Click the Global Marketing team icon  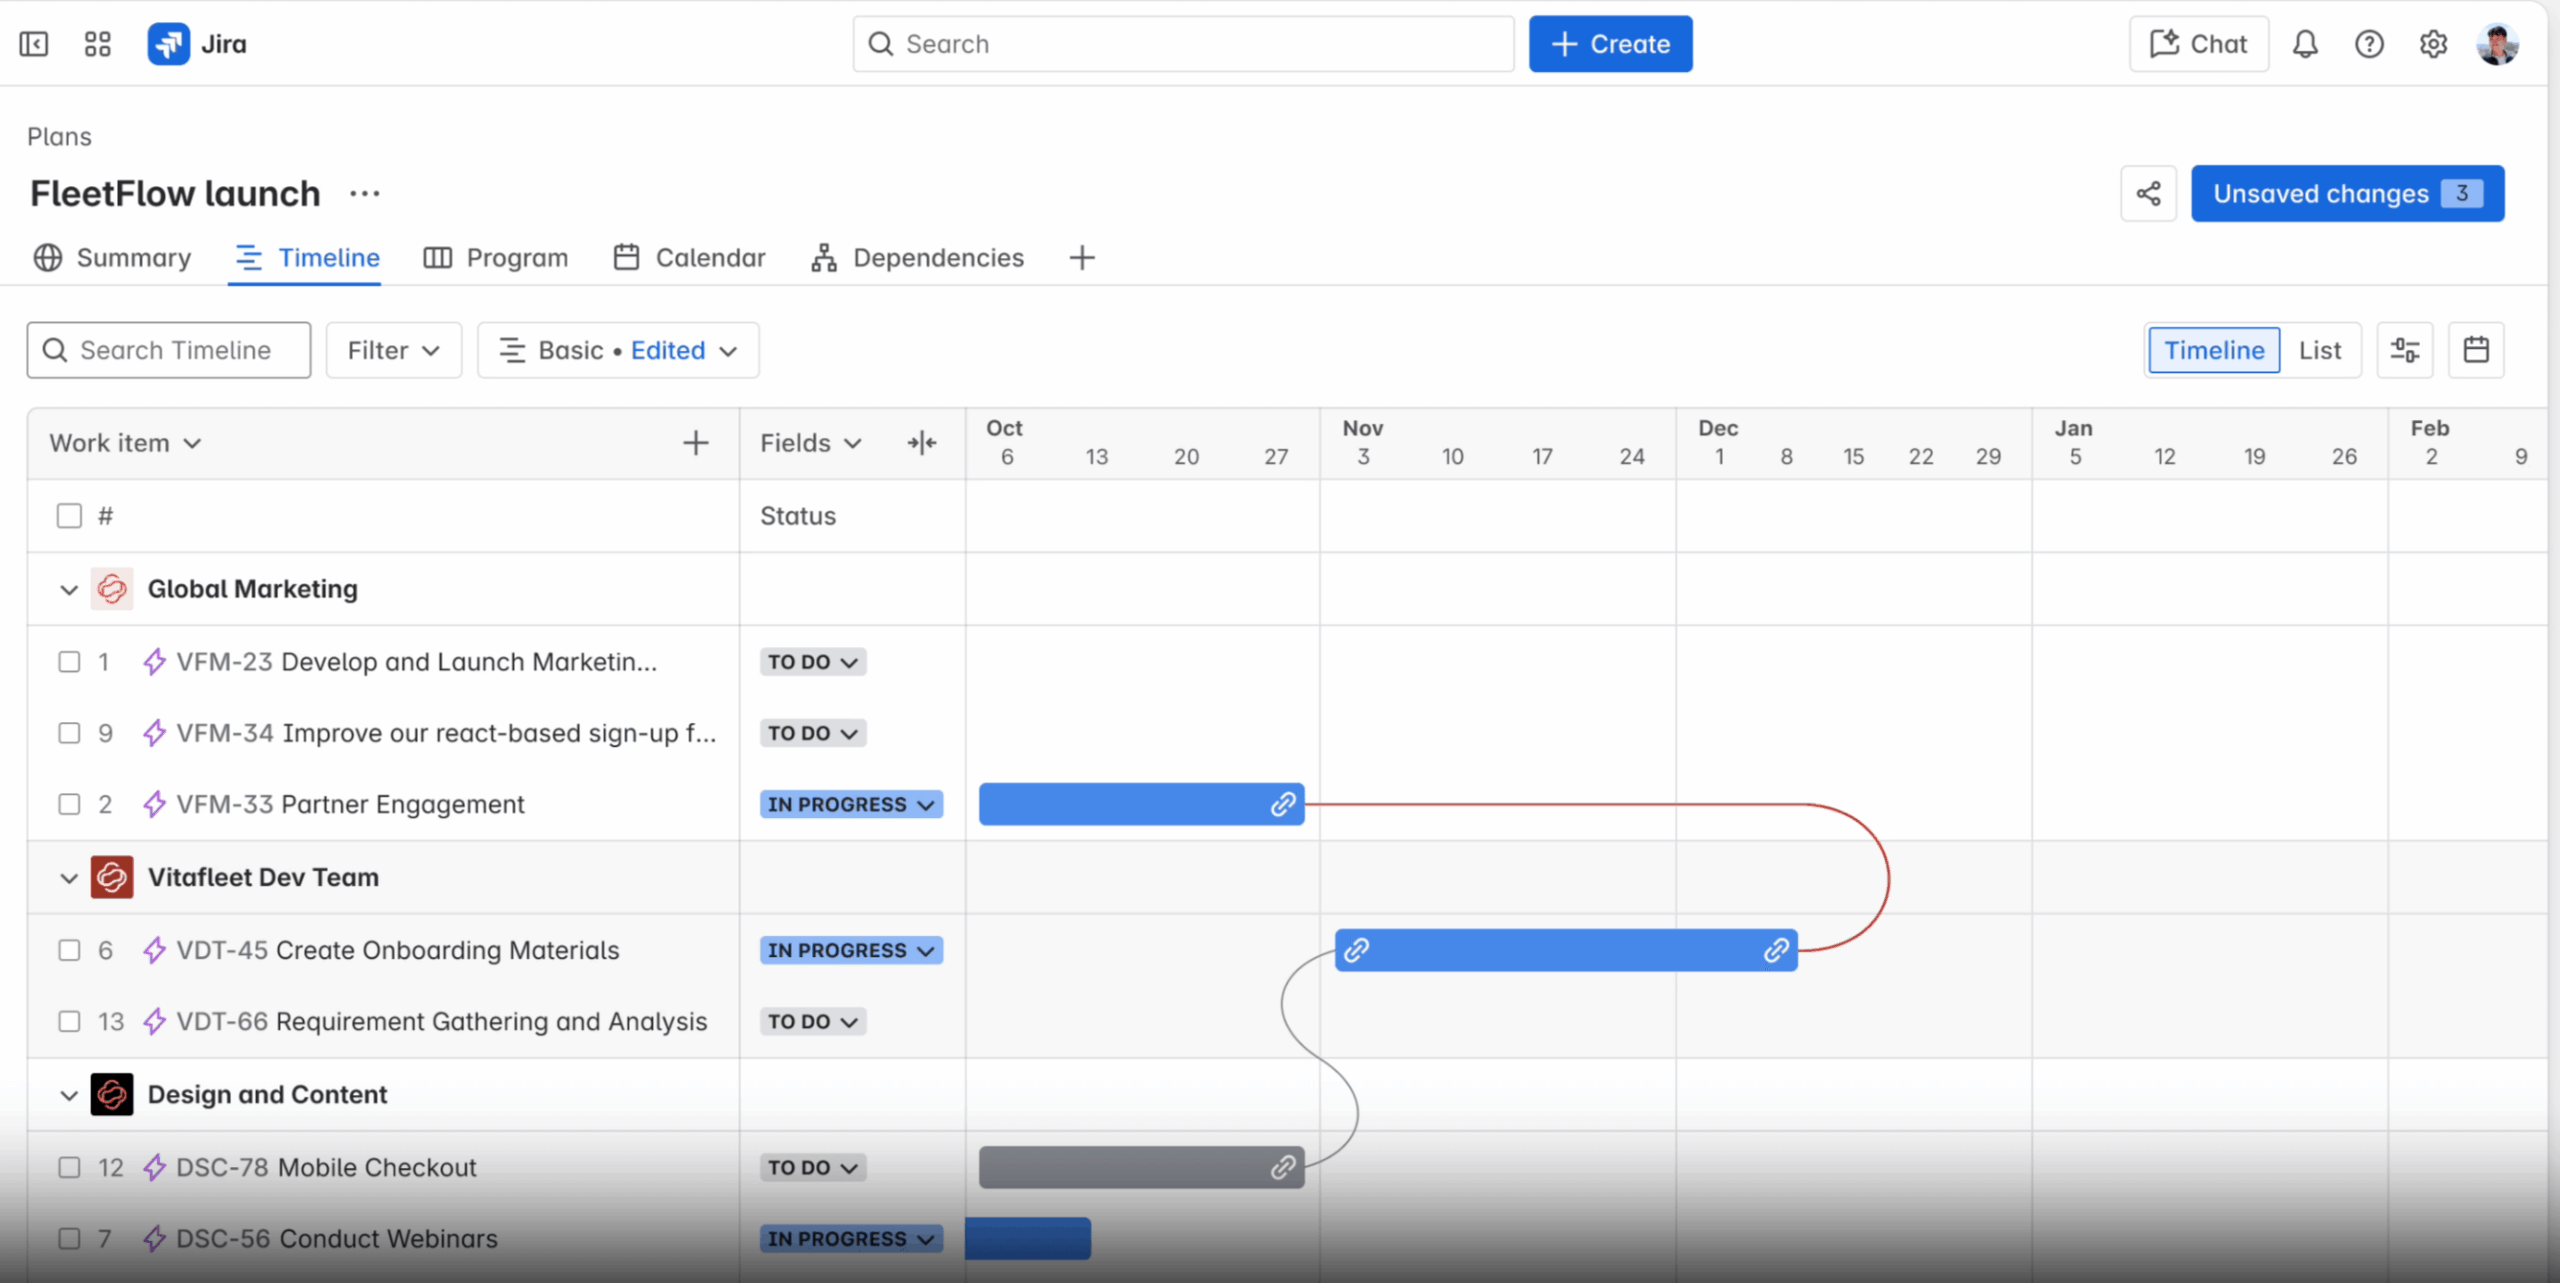112,589
